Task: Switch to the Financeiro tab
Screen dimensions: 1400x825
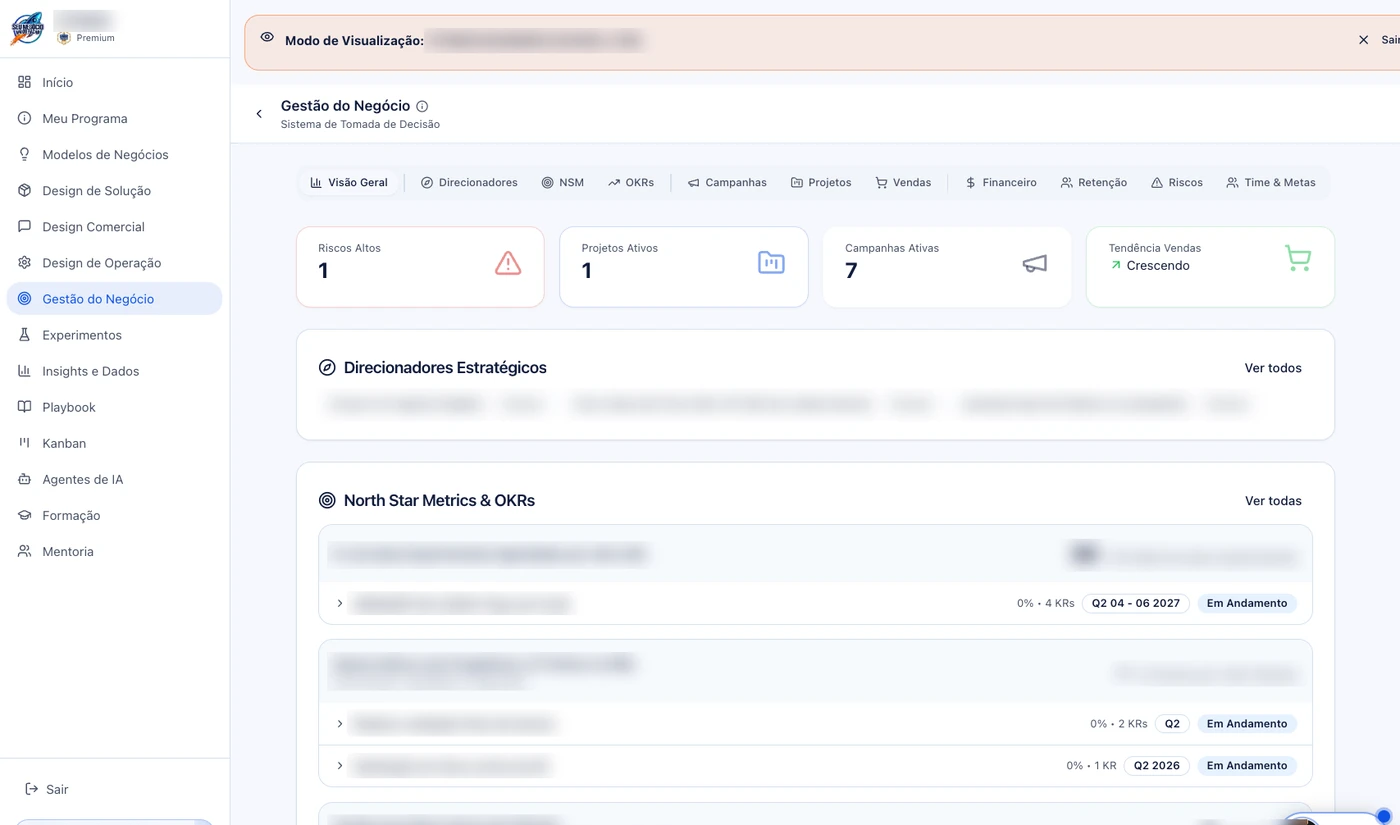Action: point(1001,183)
